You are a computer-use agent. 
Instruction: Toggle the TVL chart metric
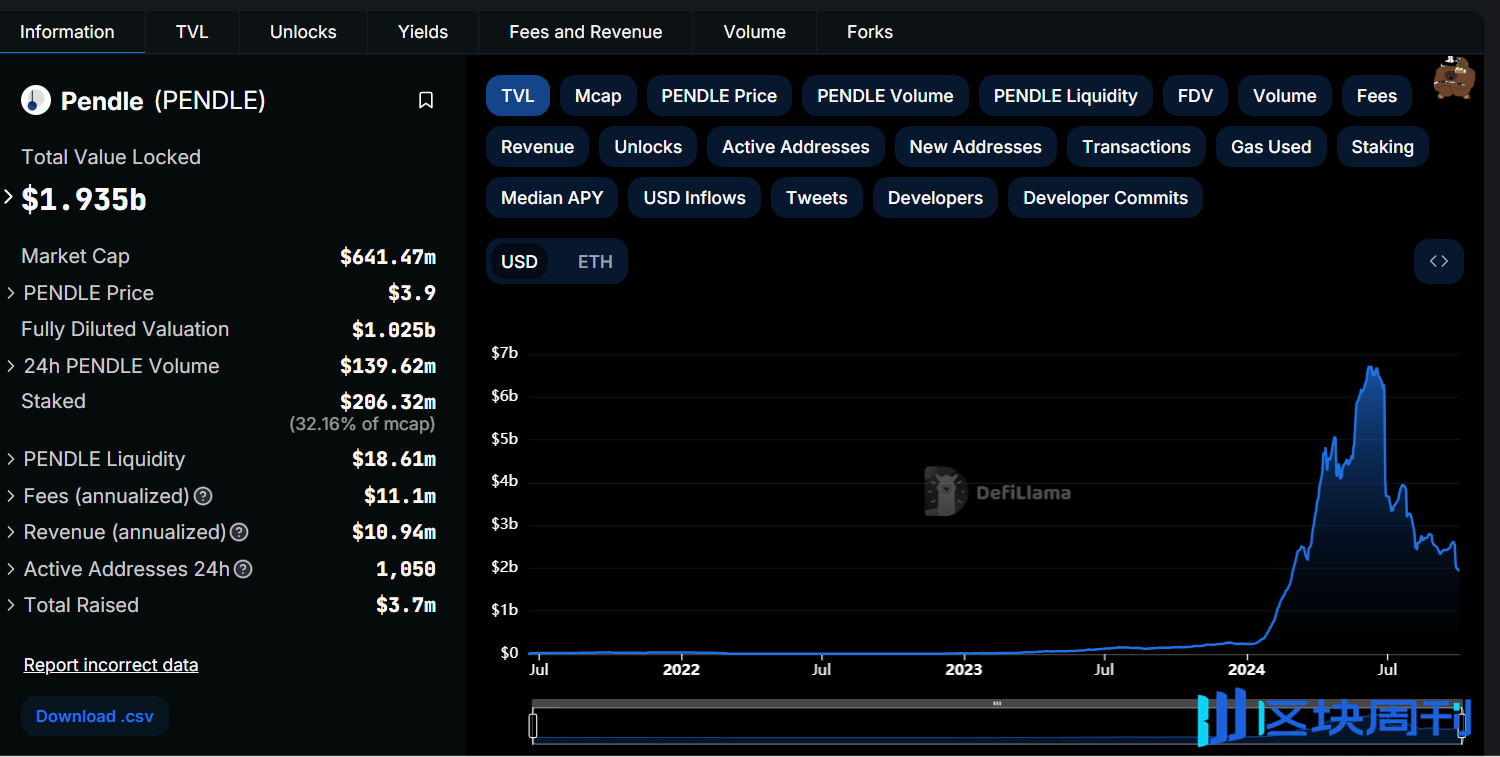518,96
